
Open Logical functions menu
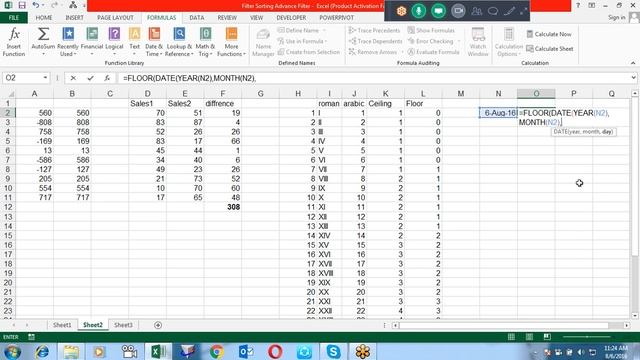(x=114, y=42)
